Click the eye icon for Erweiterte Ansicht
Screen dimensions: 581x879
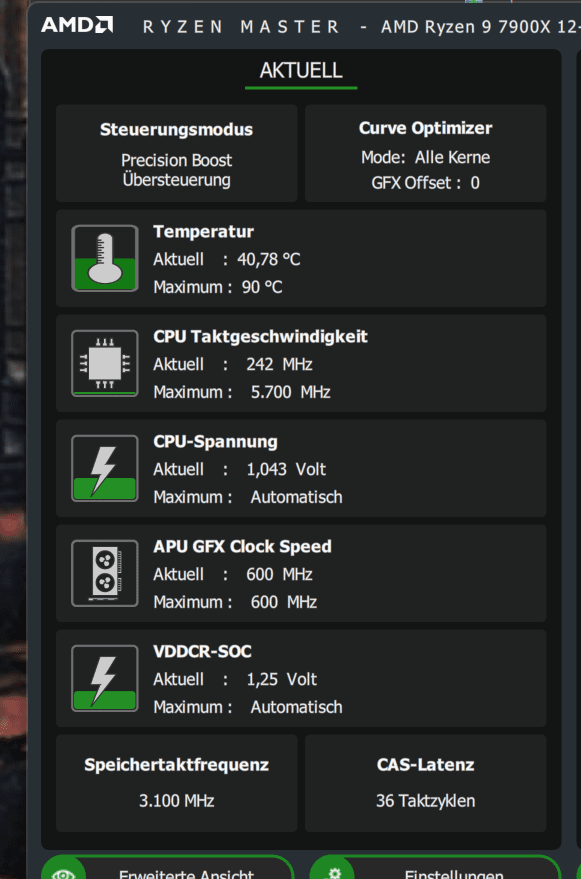[62, 873]
